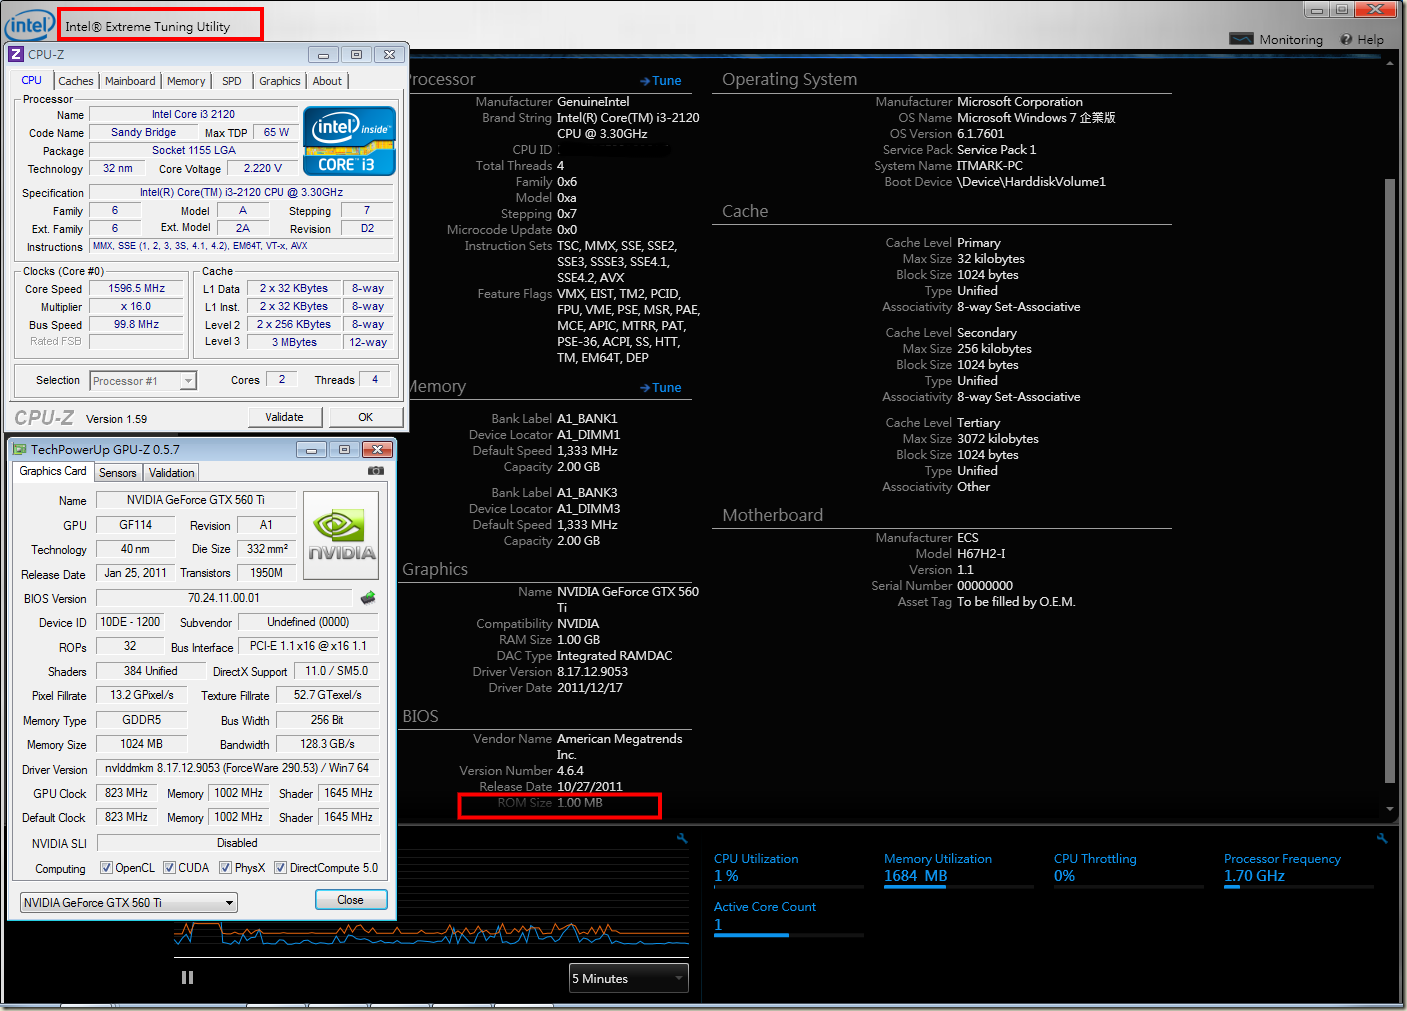Click the Intel logo in the title bar

30,25
